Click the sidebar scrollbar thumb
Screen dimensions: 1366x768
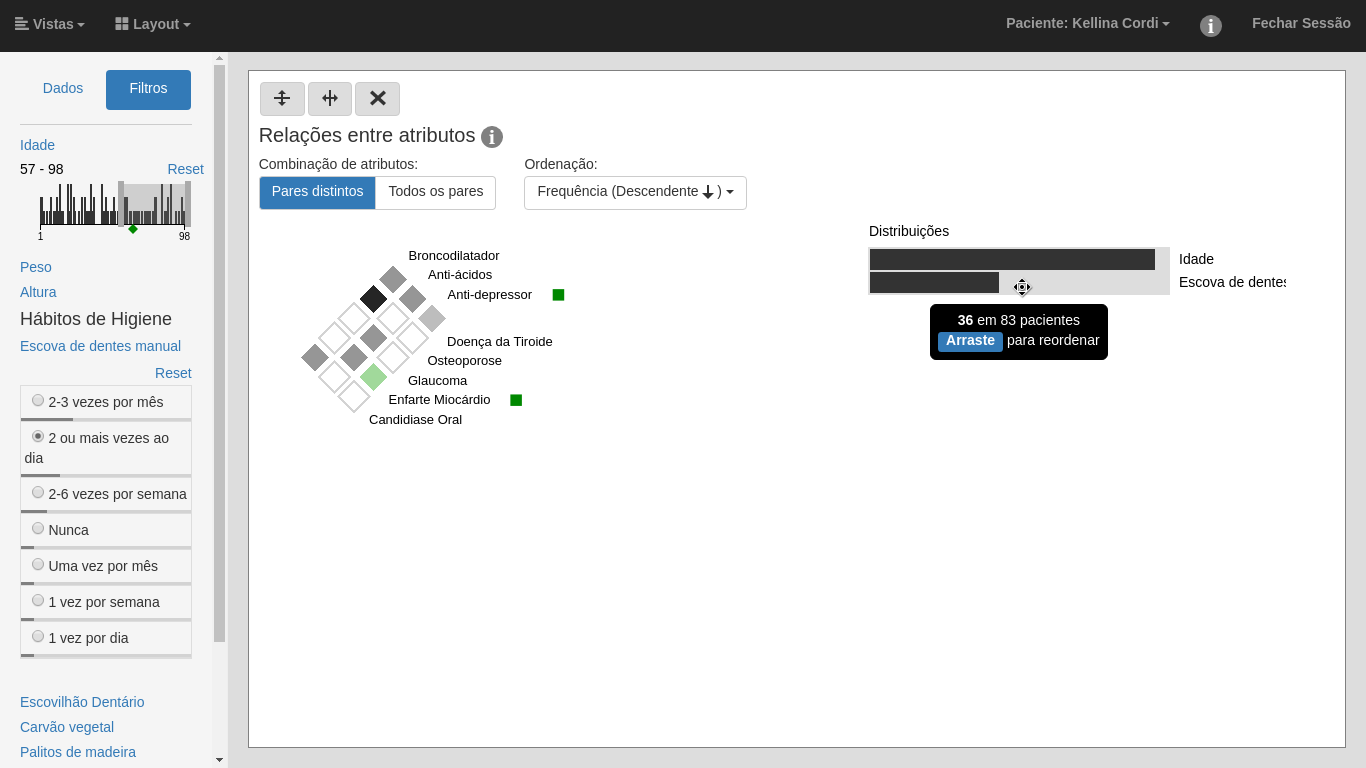pos(219,353)
